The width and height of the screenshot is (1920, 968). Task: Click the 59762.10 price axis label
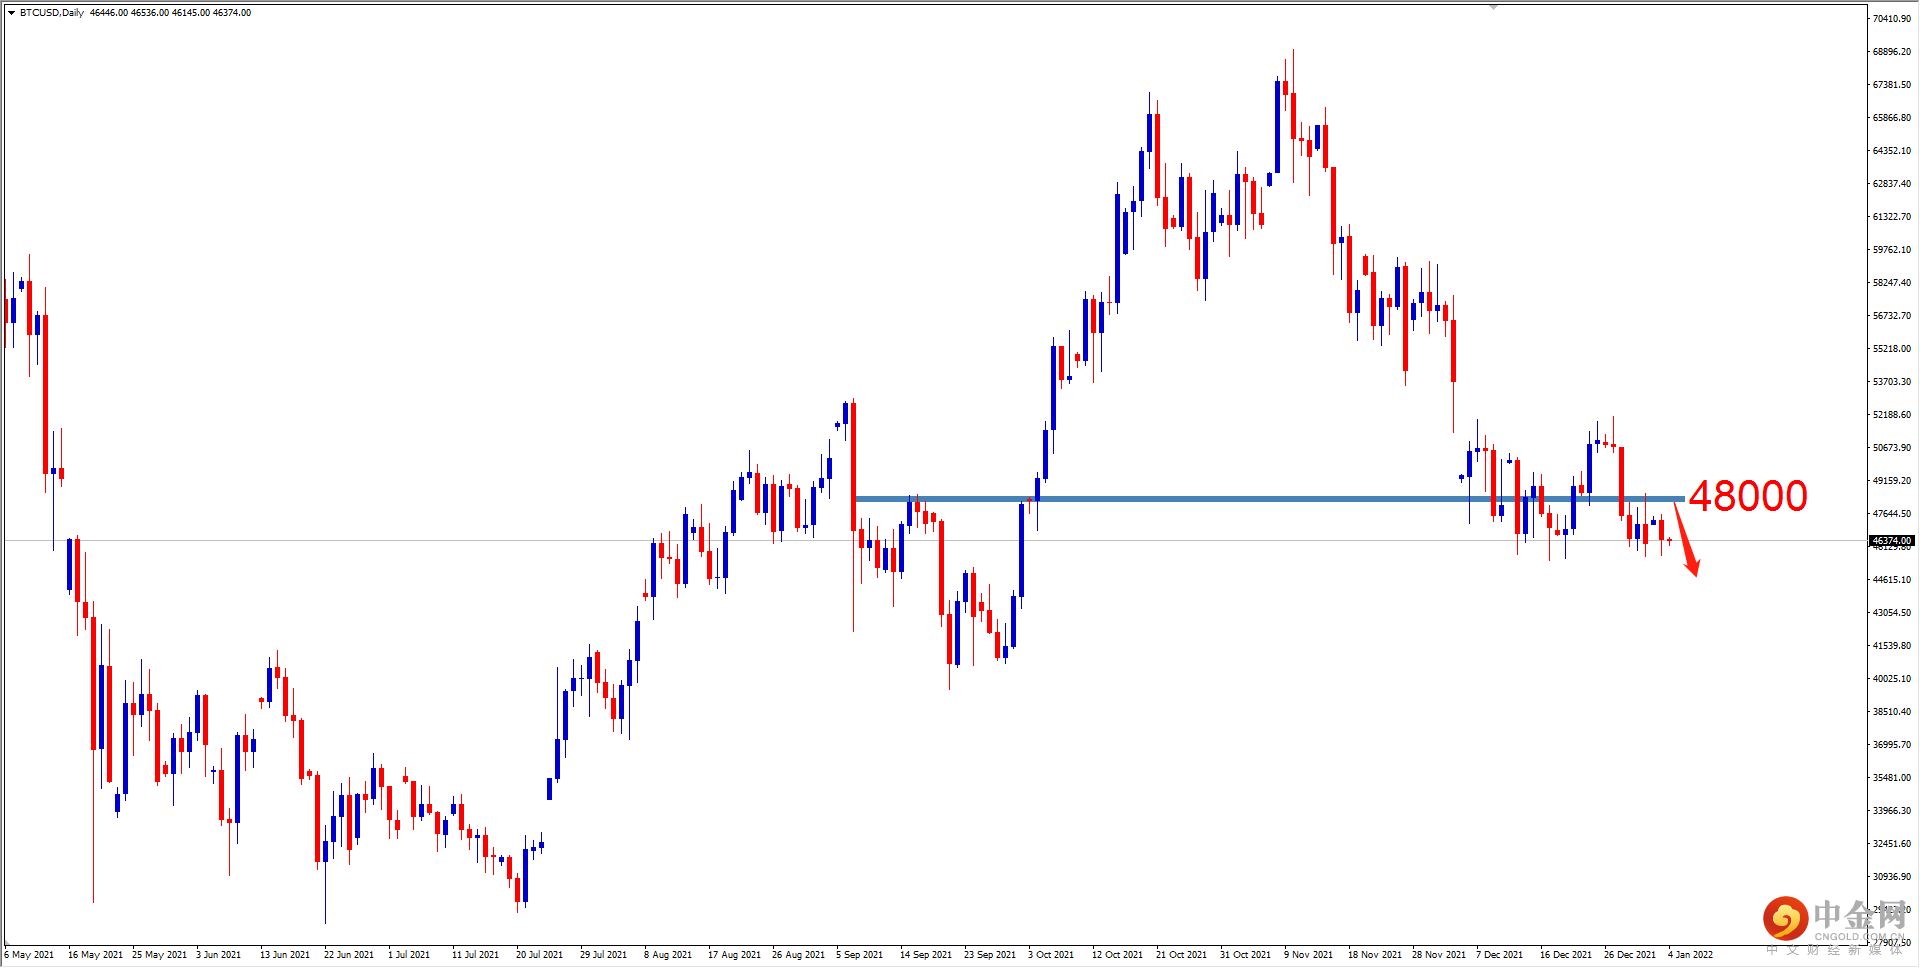[x=1892, y=250]
